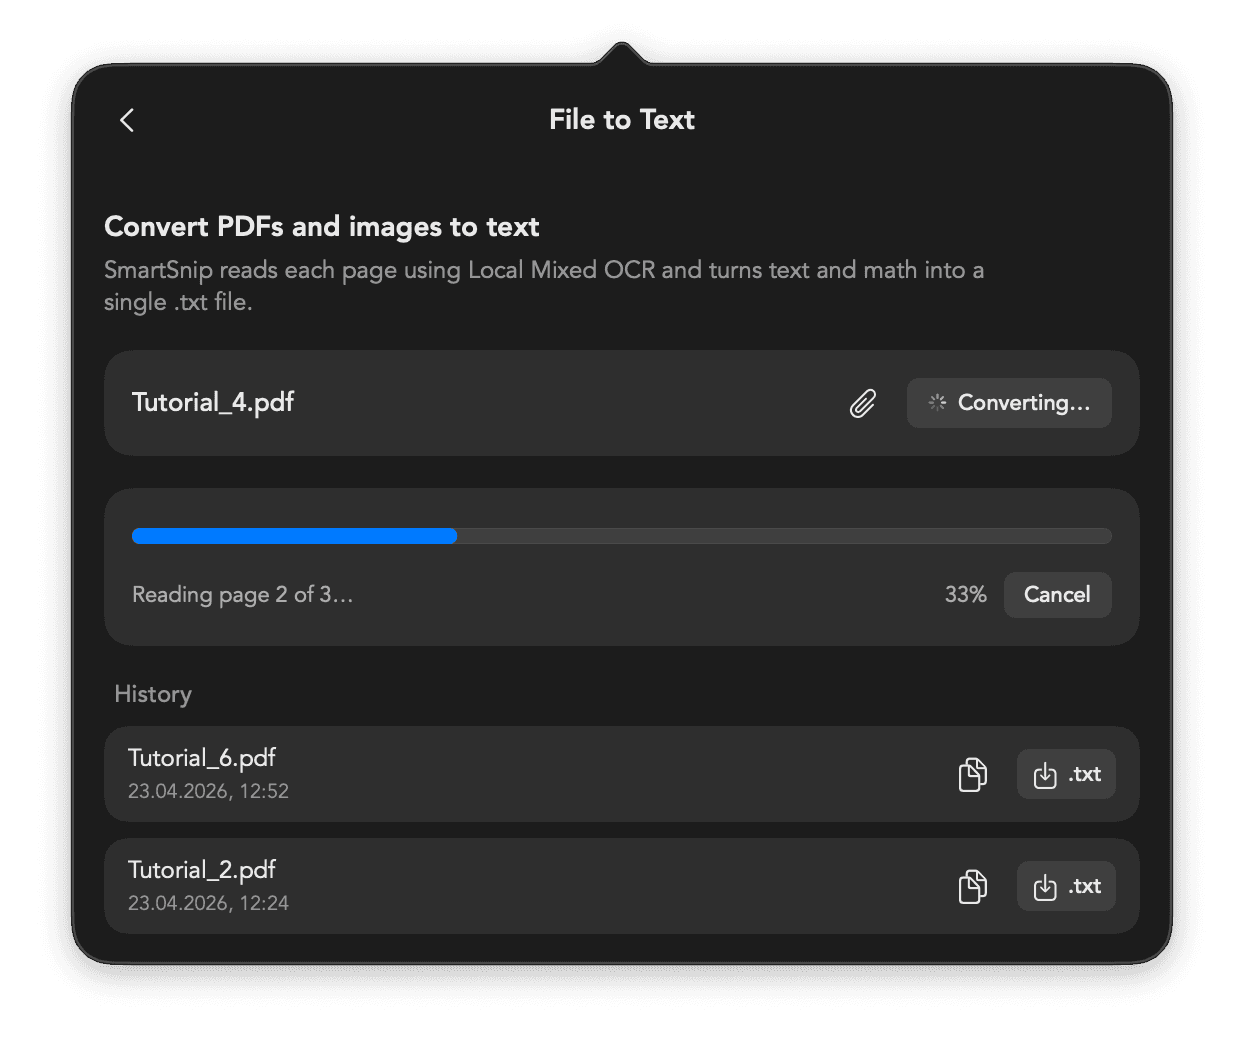Click the duplicate-pages icon in the Tutorial_6 row
The width and height of the screenshot is (1244, 1044).
(x=972, y=774)
